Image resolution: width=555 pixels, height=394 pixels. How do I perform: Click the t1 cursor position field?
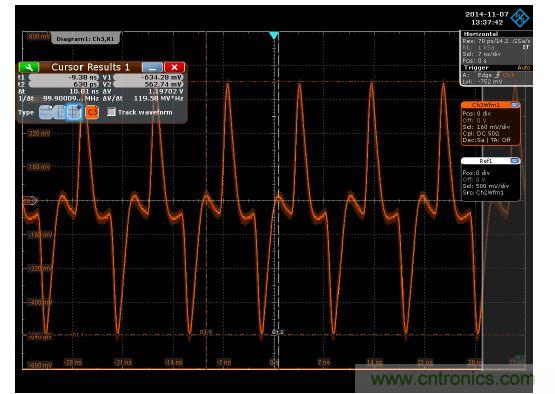coord(64,78)
